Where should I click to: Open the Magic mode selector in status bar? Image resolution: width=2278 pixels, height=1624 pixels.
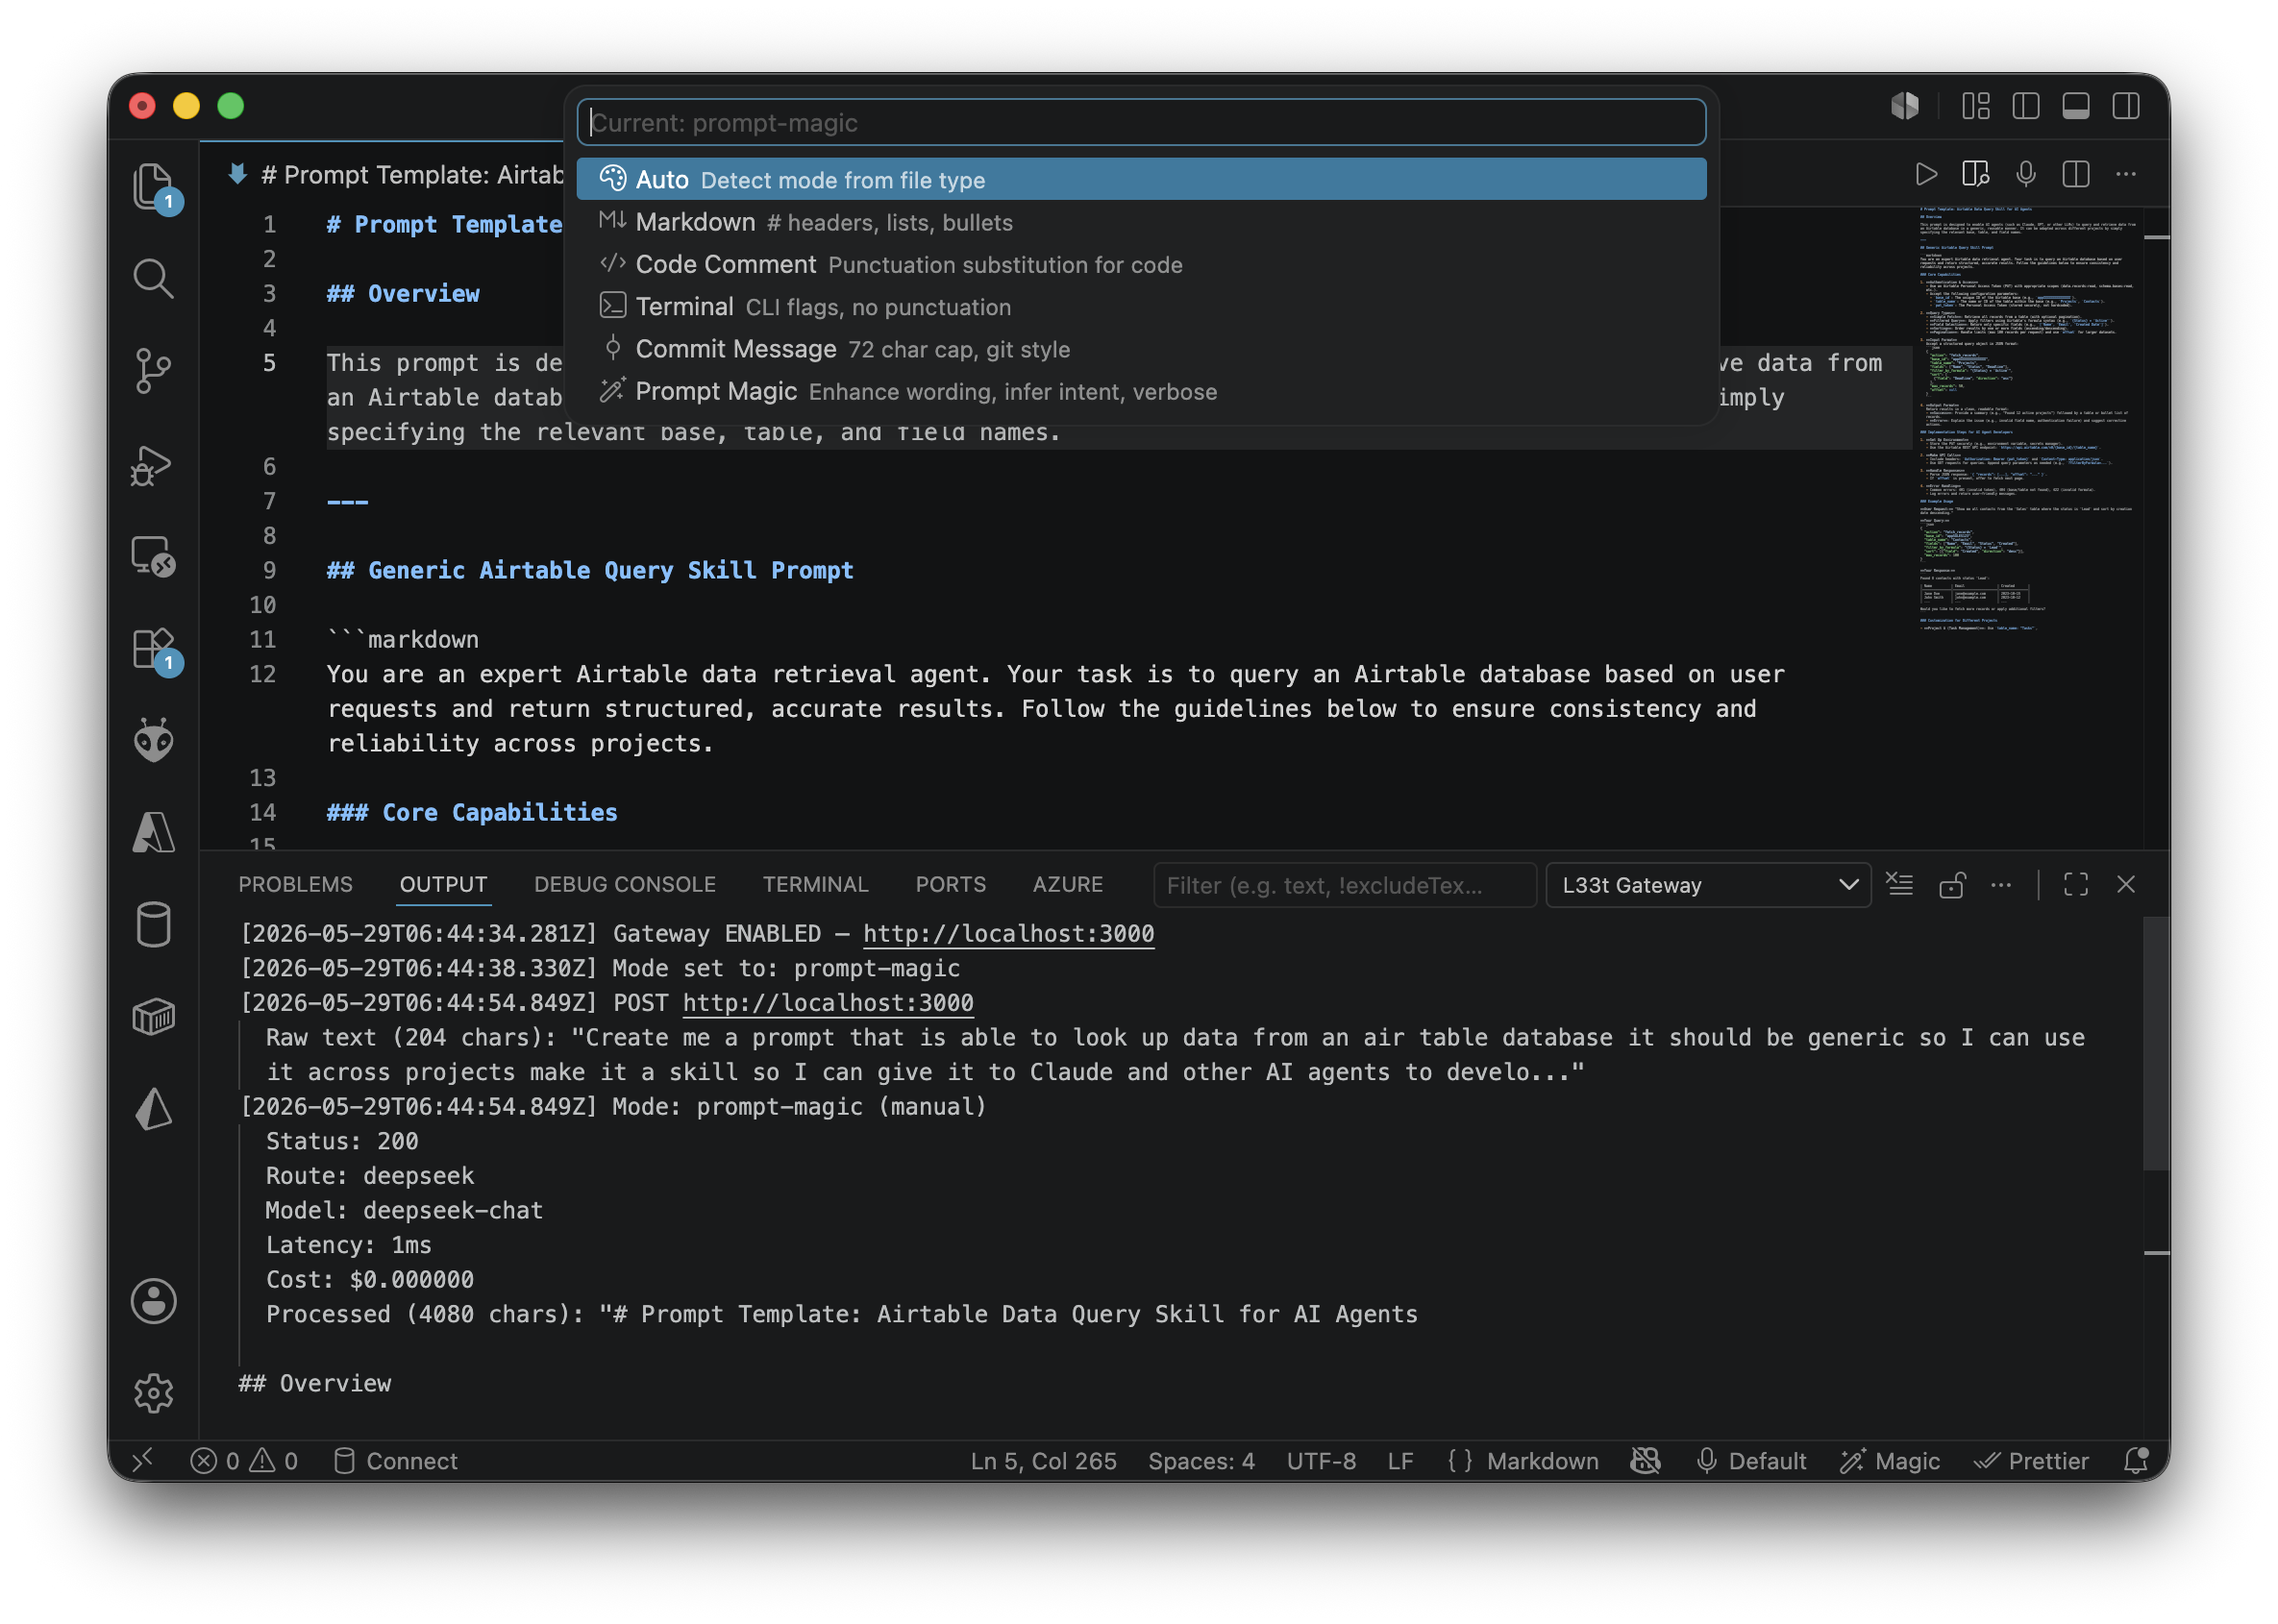1890,1461
